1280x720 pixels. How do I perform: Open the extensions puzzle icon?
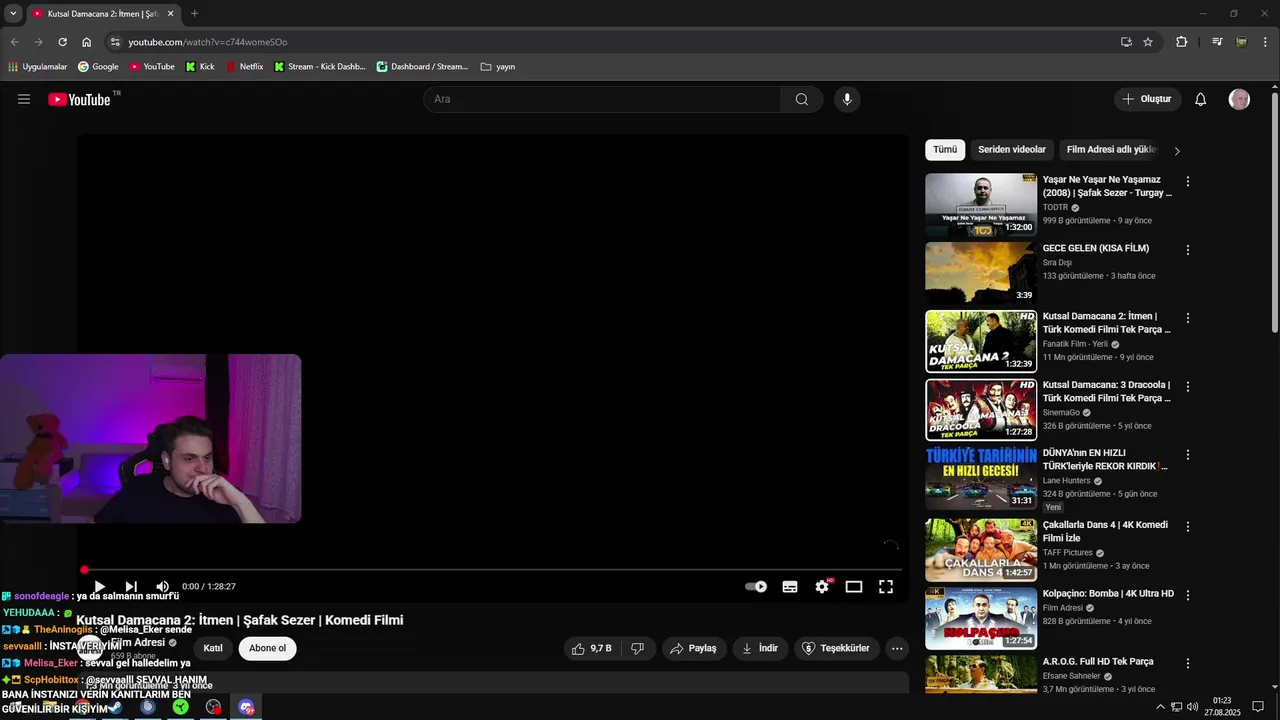click(1182, 42)
